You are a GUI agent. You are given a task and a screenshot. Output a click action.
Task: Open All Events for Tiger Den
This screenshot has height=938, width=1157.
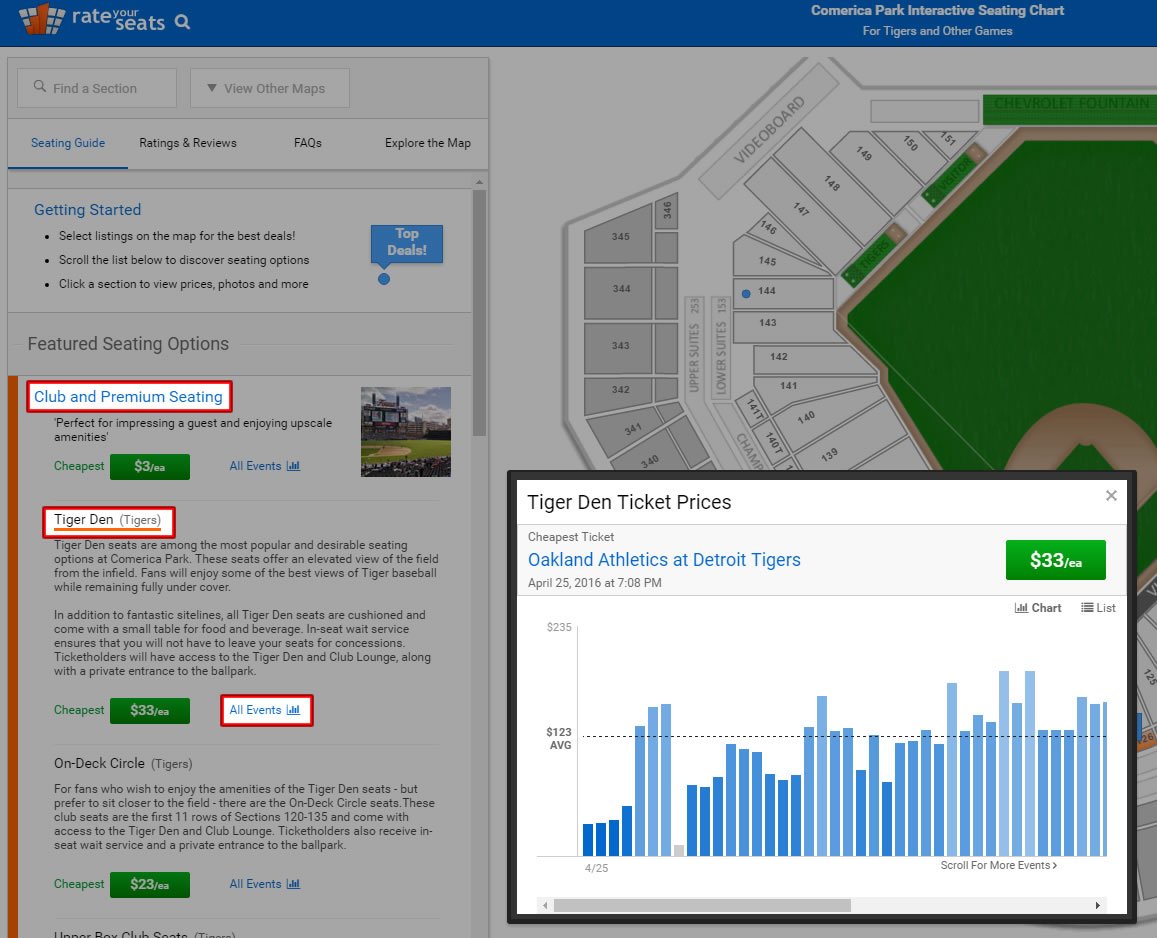[264, 710]
